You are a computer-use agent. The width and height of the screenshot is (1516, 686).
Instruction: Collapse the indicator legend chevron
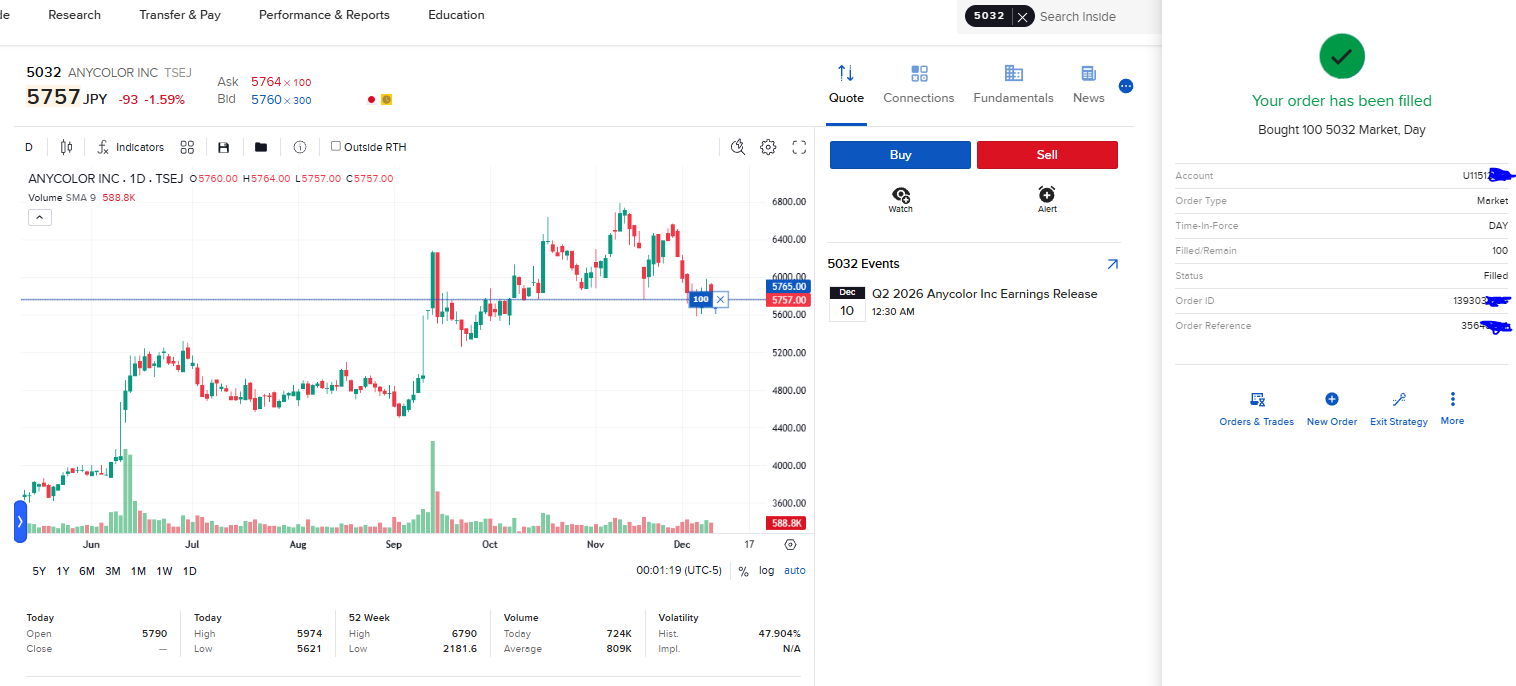(x=39, y=217)
